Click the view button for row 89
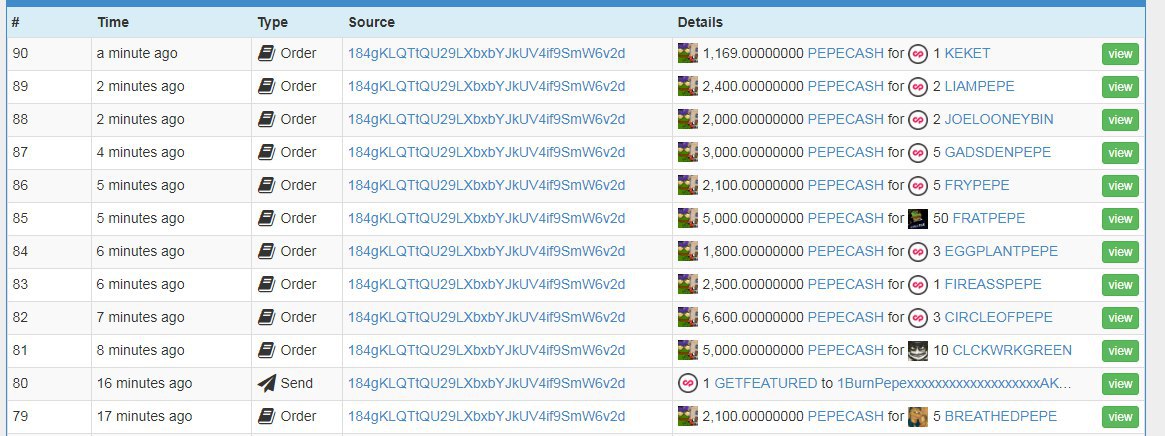This screenshot has height=436, width=1165. coord(1120,87)
